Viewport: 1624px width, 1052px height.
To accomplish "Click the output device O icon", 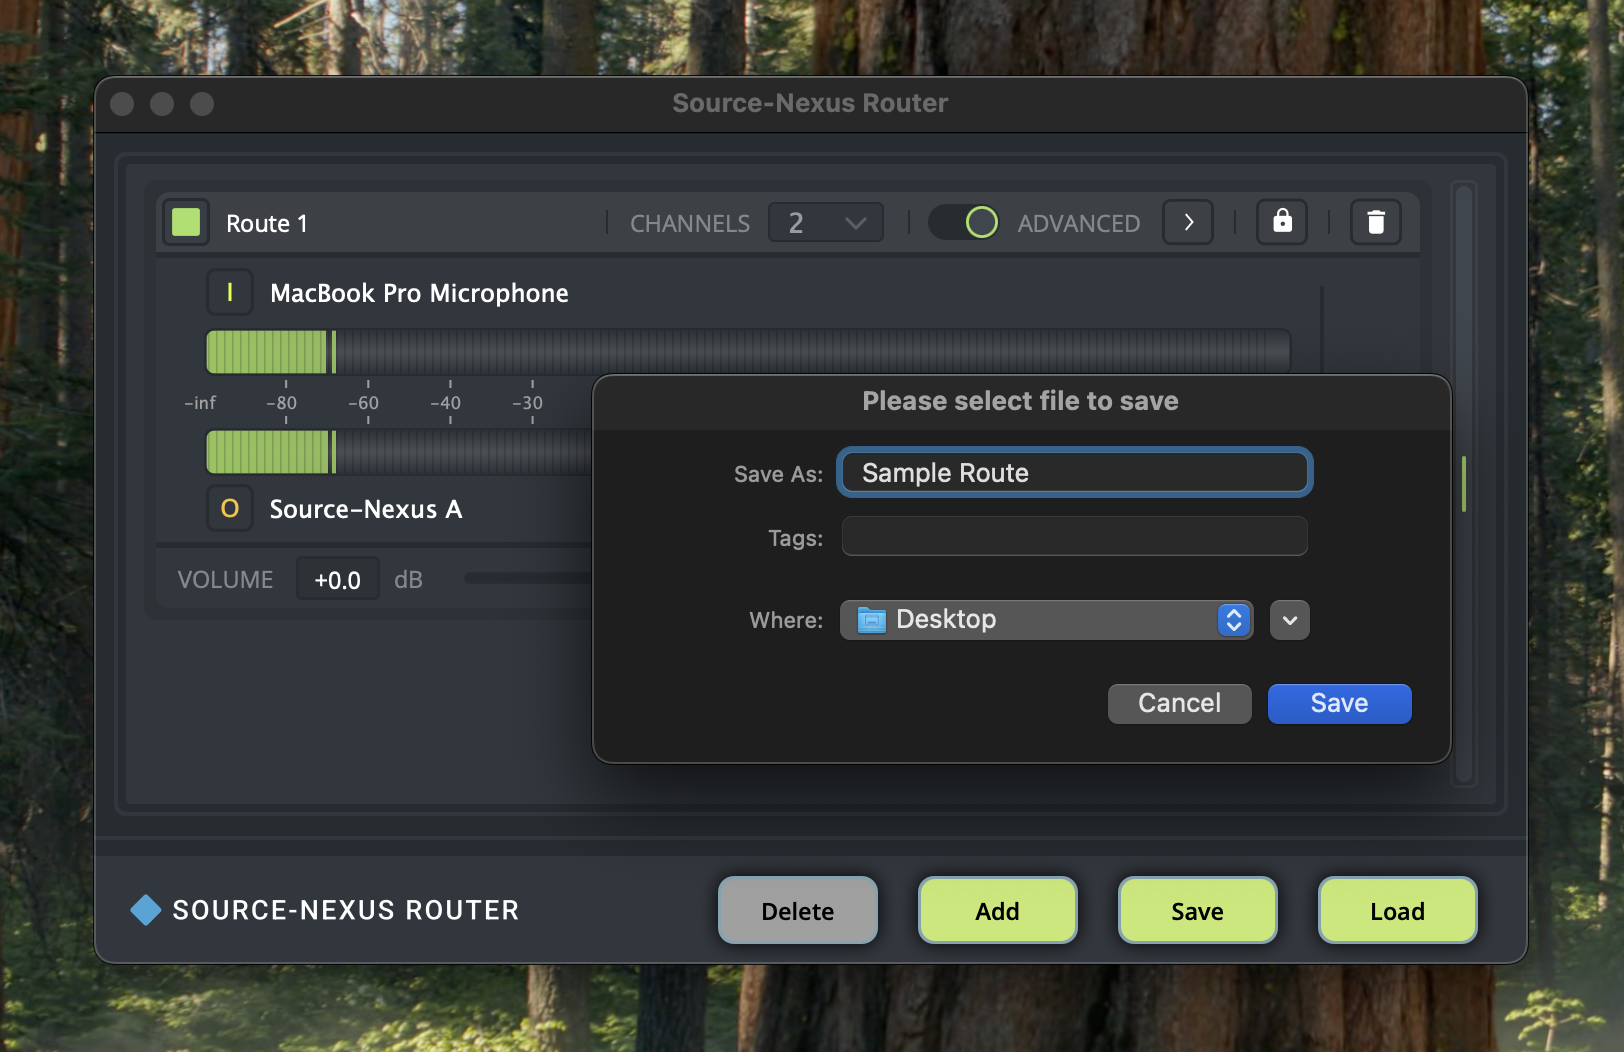I will click(230, 508).
